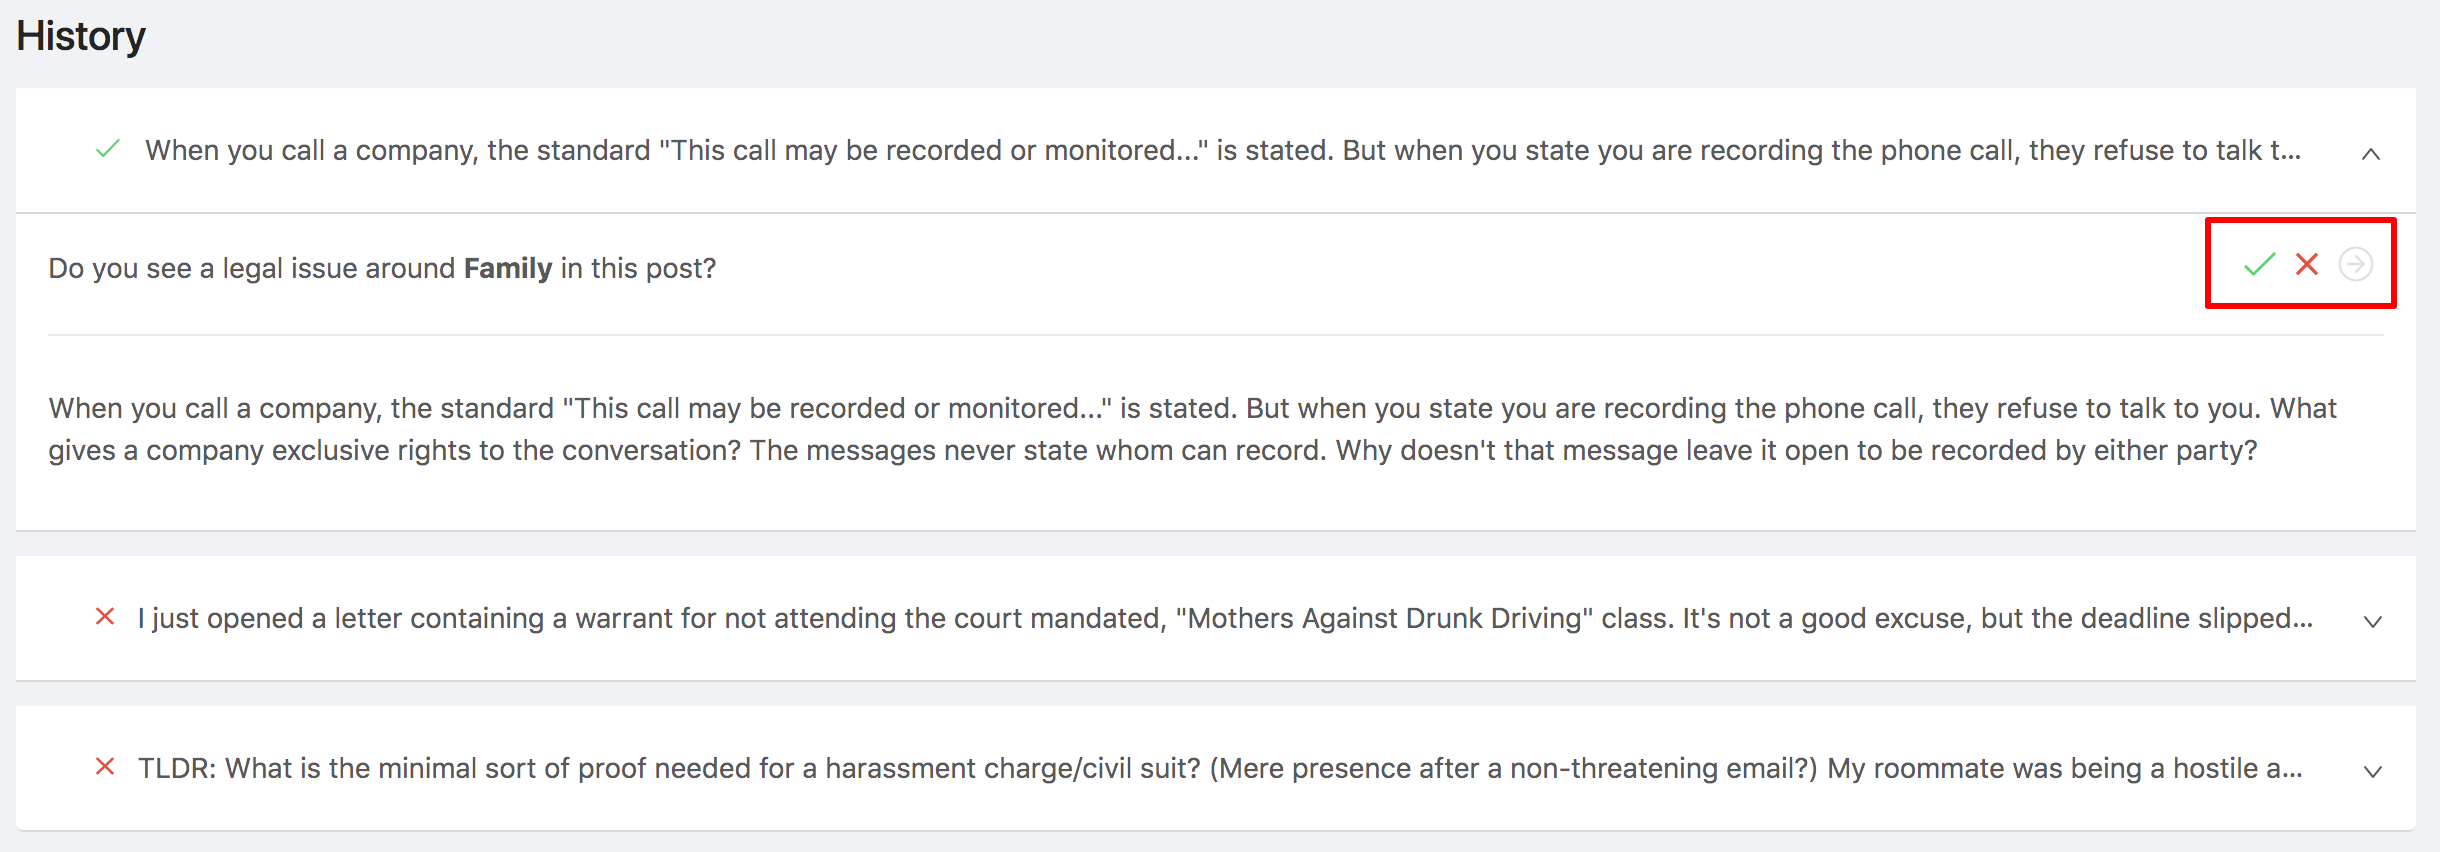Click the green checkmark to answer yes
The width and height of the screenshot is (2440, 852).
coord(2259,265)
